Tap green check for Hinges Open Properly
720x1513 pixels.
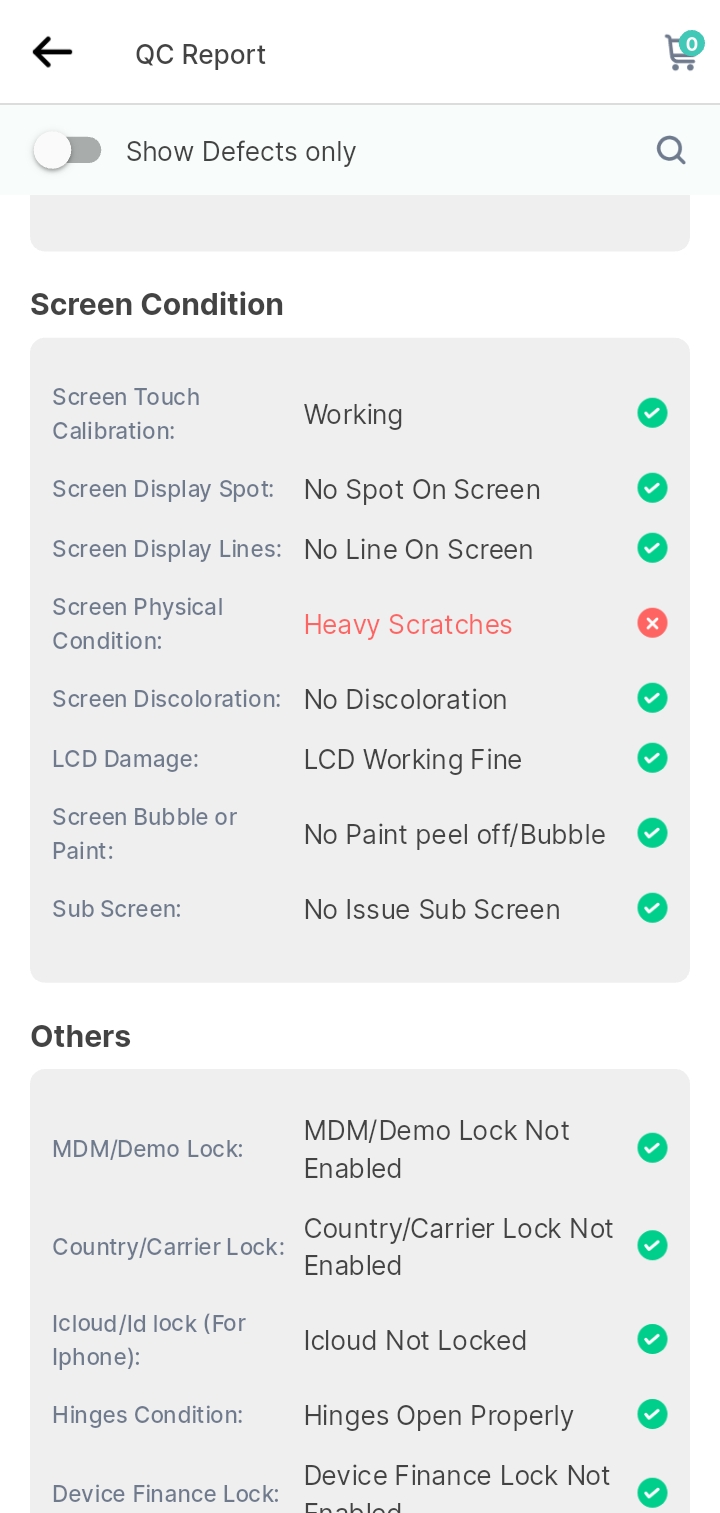pos(652,1414)
